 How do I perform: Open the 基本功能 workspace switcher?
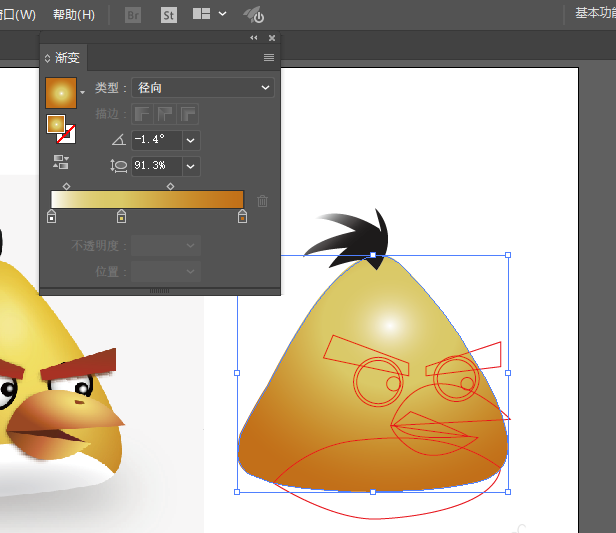pyautogui.click(x=595, y=13)
